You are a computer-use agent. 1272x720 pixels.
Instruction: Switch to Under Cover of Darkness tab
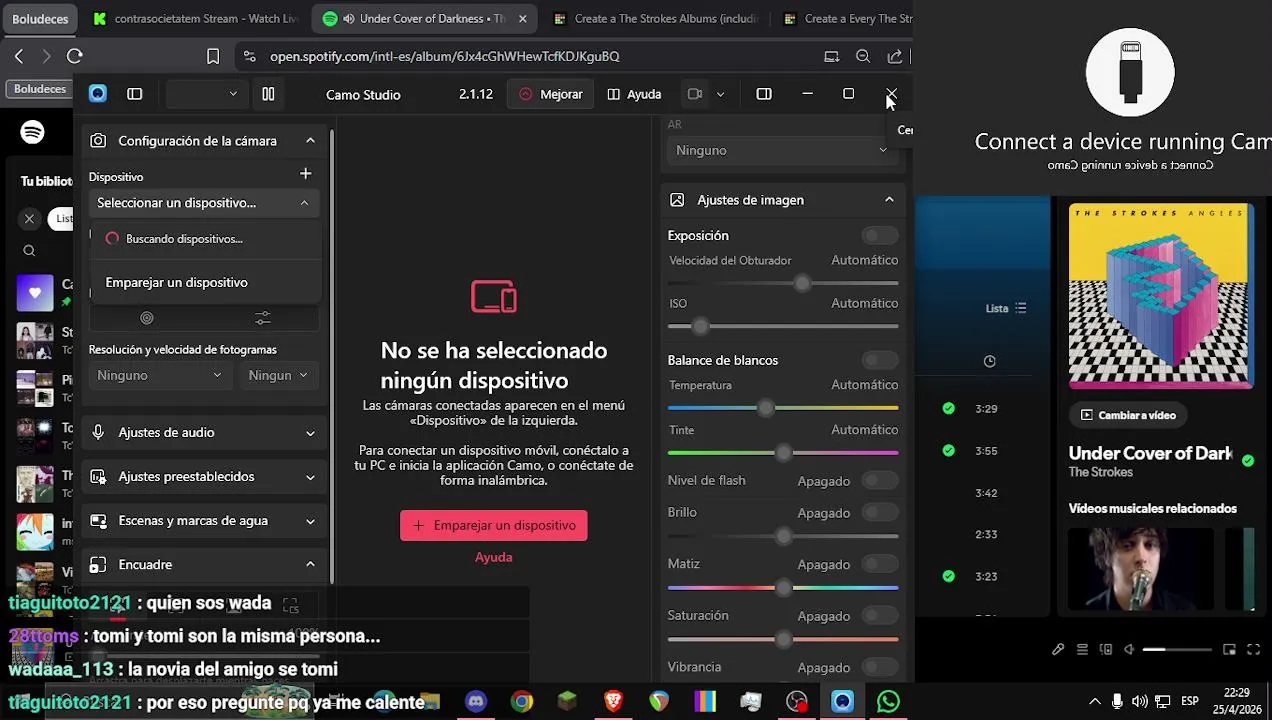click(426, 18)
